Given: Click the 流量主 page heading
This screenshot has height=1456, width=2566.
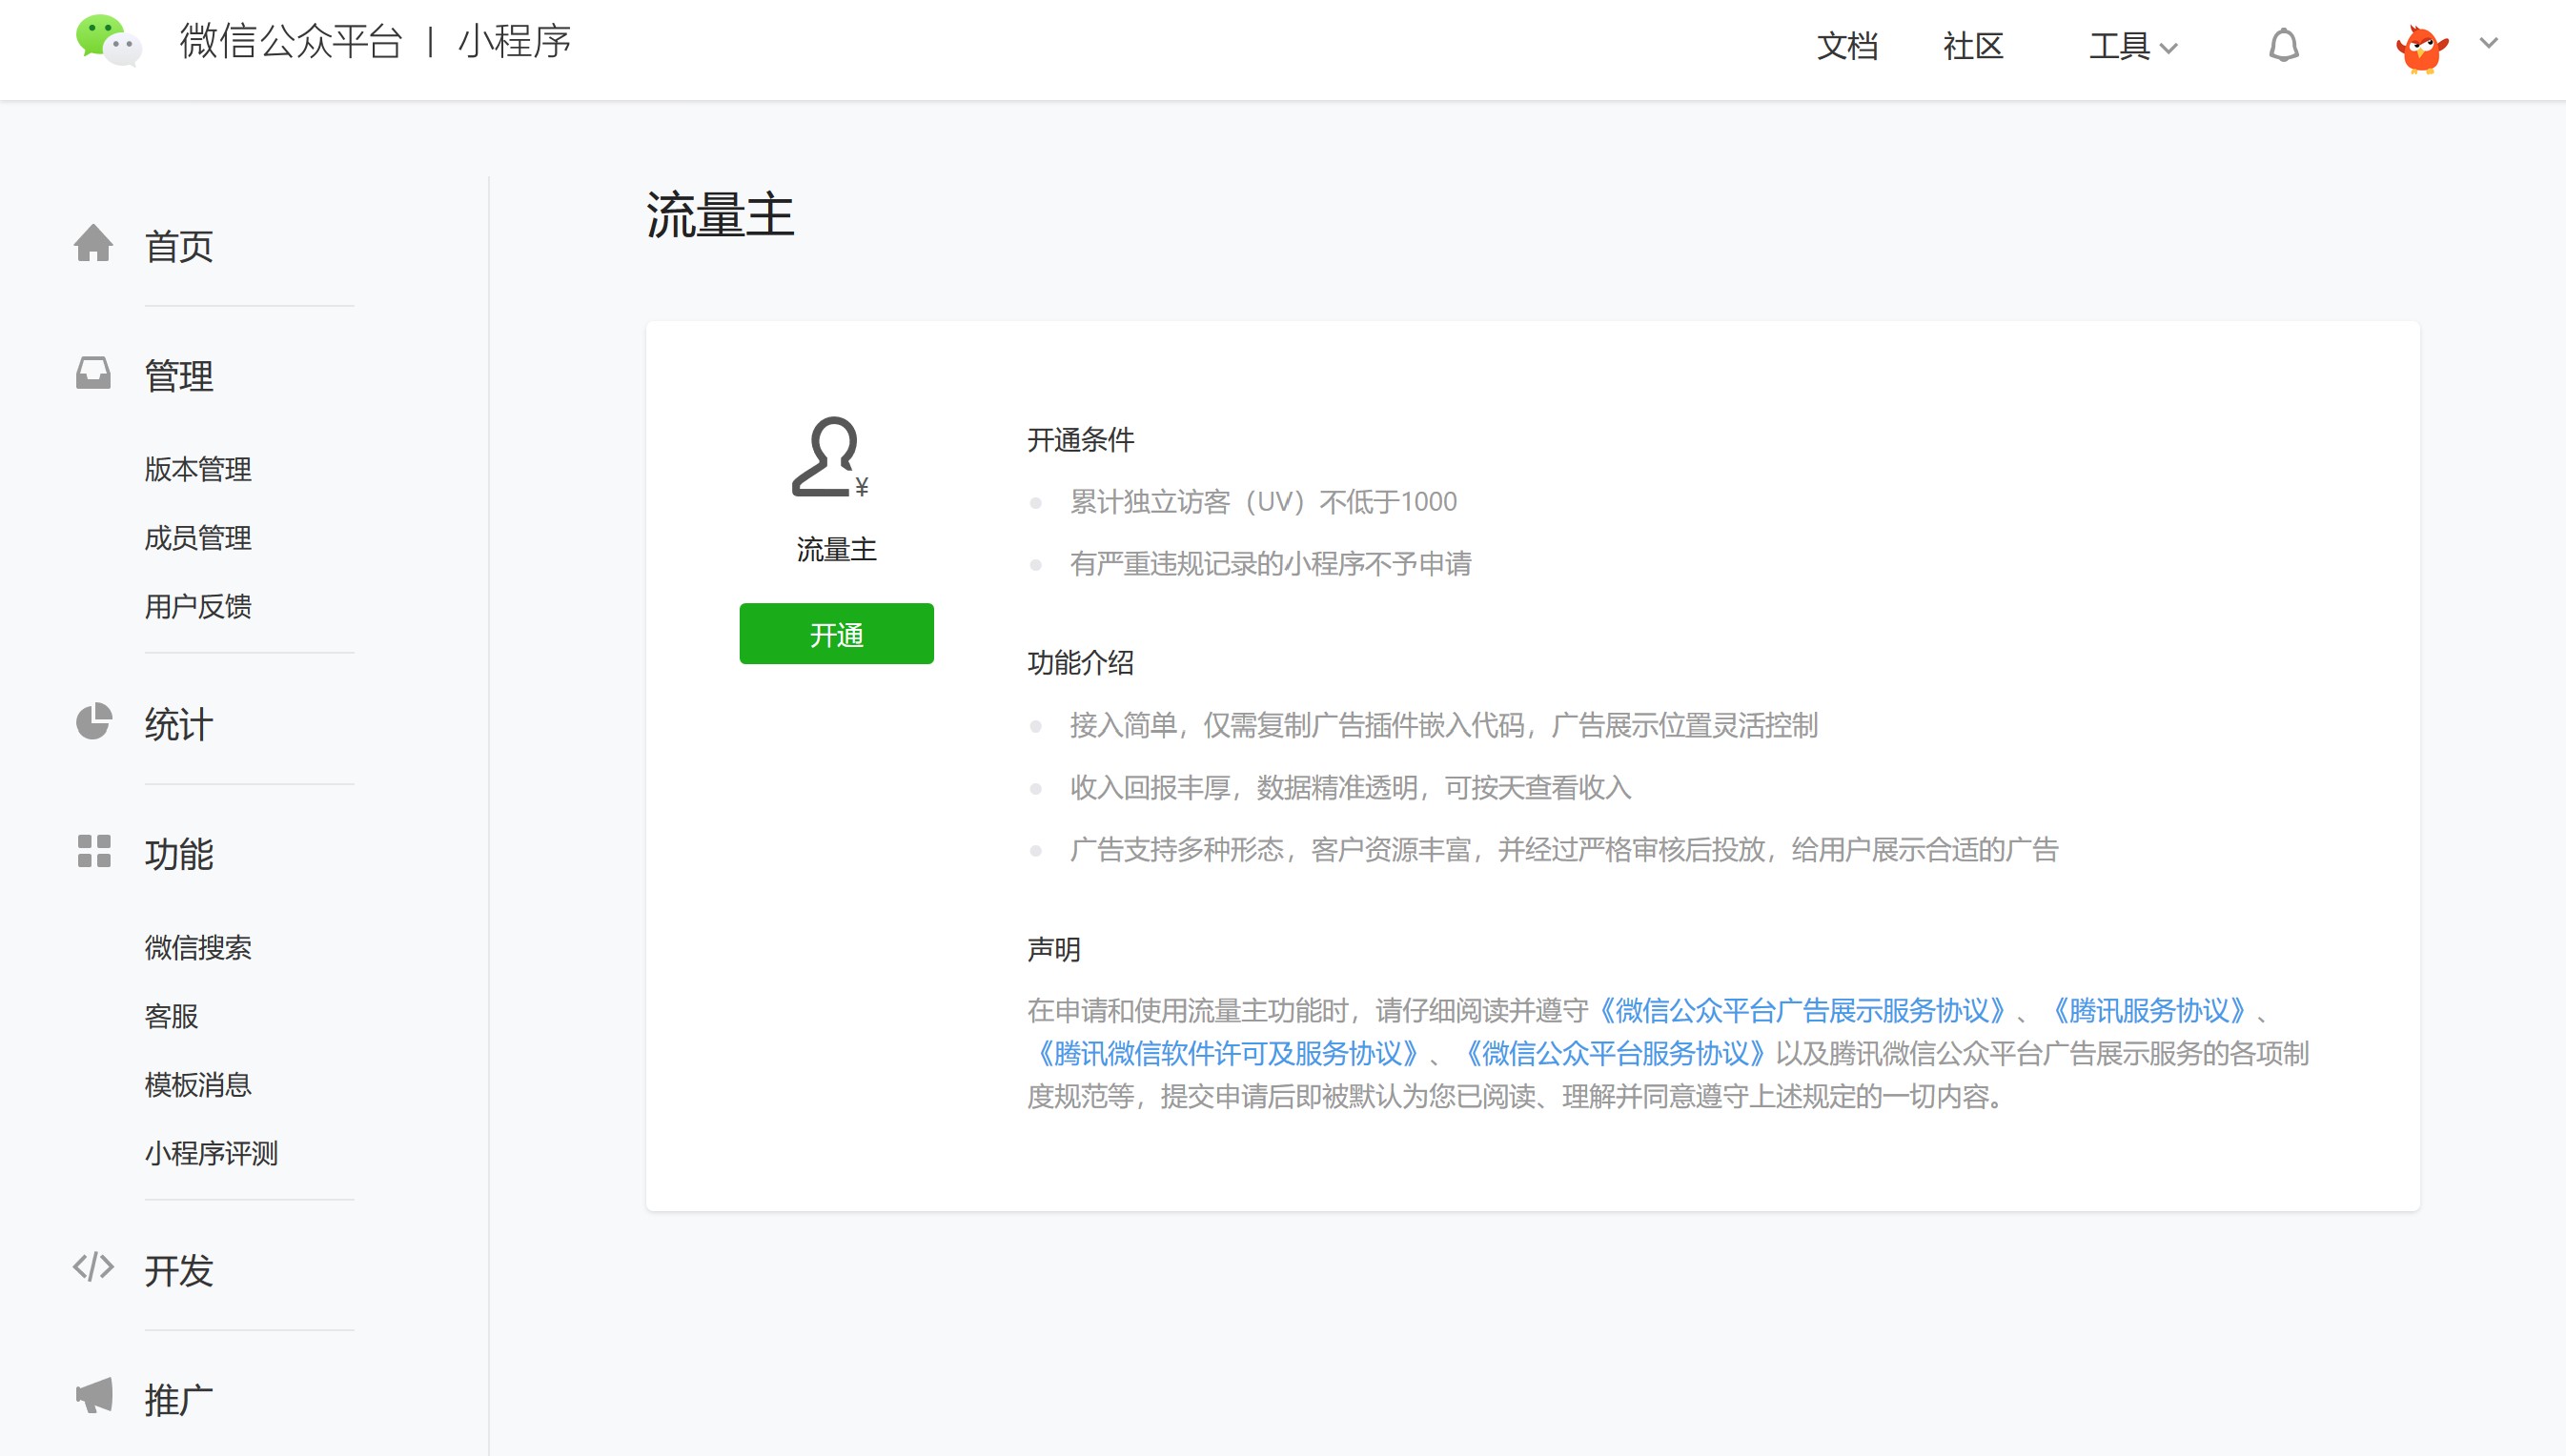Looking at the screenshot, I should point(720,215).
